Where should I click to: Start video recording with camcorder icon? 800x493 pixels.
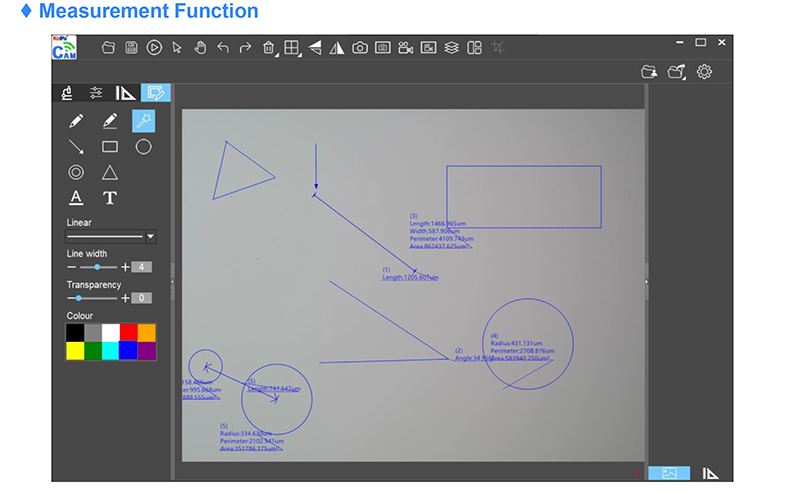coord(405,47)
